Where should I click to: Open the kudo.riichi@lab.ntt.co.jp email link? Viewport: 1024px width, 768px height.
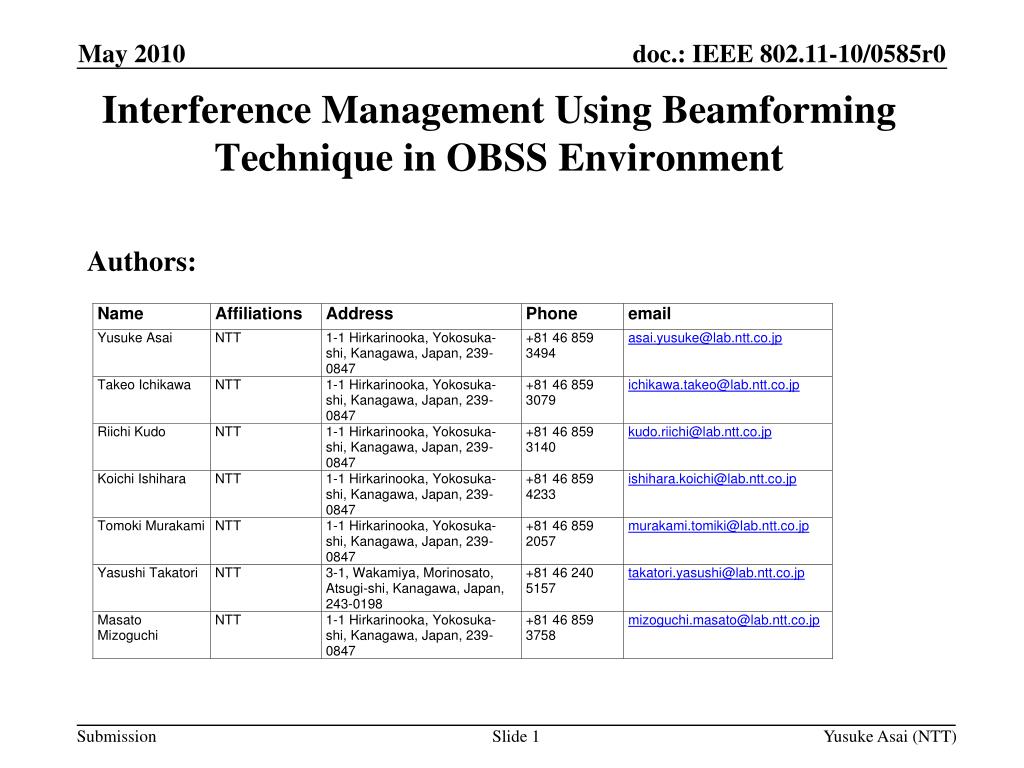coord(699,432)
